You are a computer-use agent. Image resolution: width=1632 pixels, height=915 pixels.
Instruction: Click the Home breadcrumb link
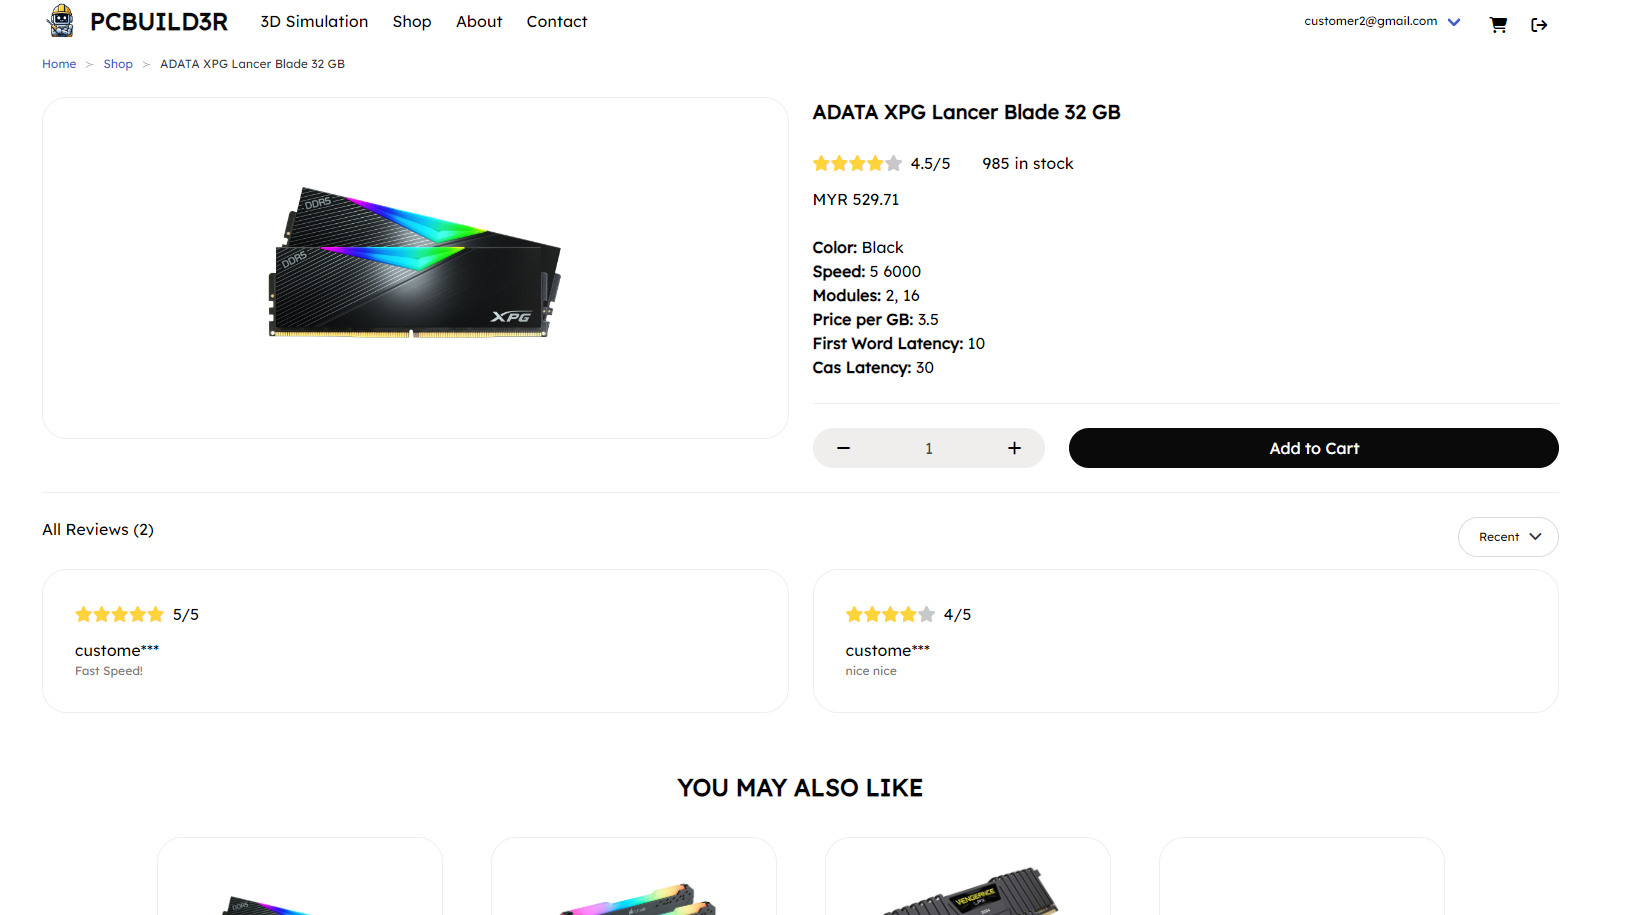59,64
